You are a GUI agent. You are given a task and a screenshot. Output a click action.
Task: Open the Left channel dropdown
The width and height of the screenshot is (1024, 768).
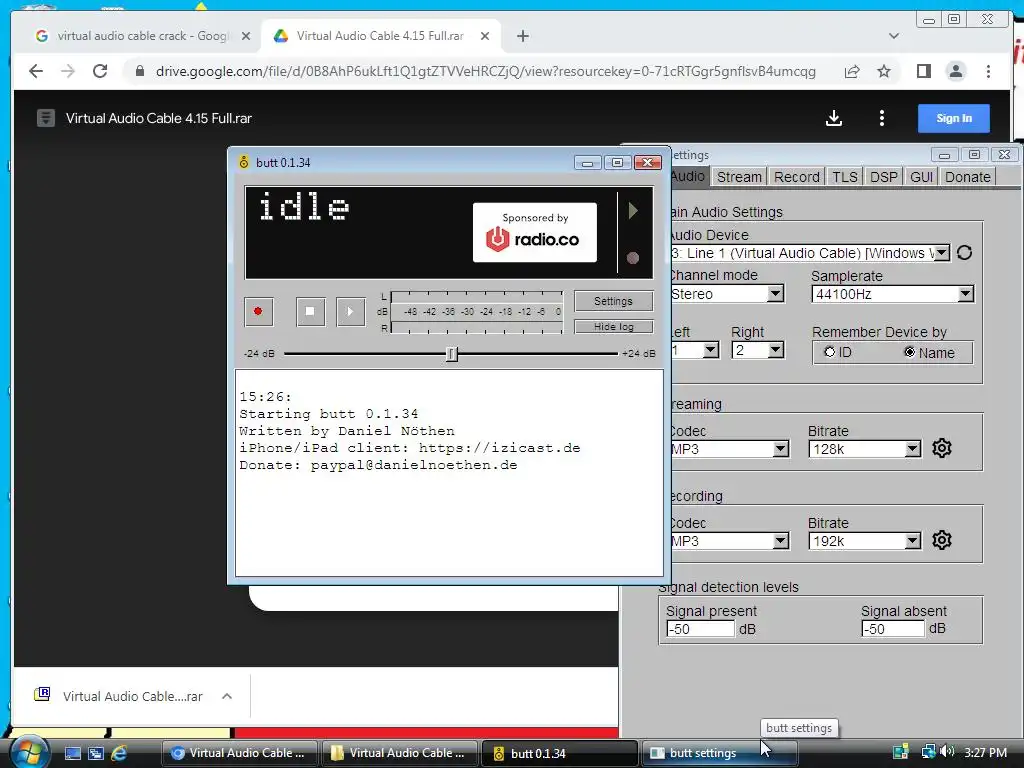[x=711, y=351]
